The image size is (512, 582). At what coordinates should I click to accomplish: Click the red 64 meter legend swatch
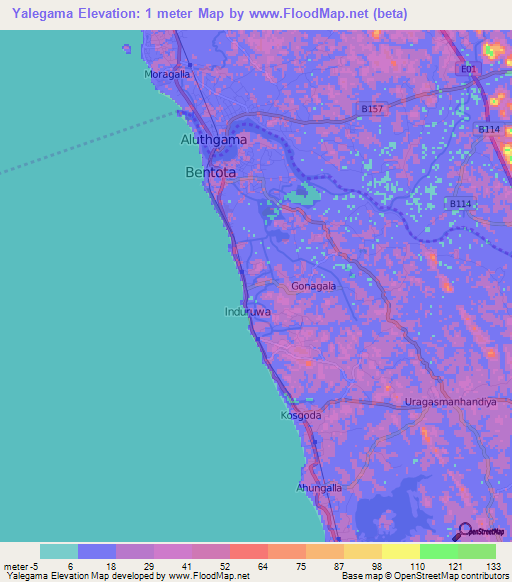(249, 552)
